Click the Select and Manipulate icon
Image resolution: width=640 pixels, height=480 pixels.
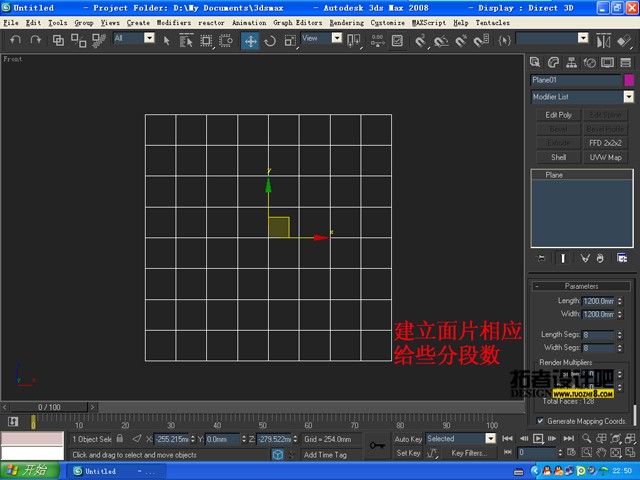point(378,40)
